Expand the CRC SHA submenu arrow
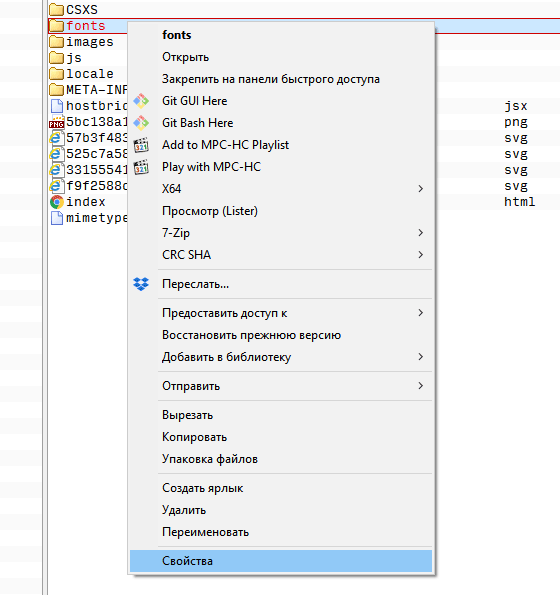Viewport: 560px width, 595px height. point(420,255)
